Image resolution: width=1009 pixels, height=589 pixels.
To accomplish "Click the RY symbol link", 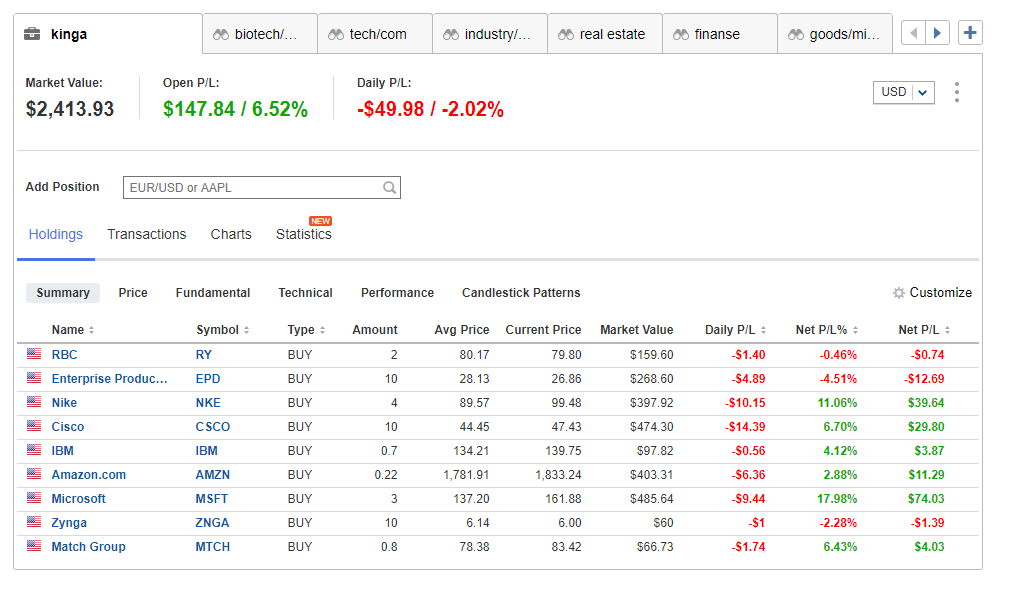I will (x=204, y=355).
